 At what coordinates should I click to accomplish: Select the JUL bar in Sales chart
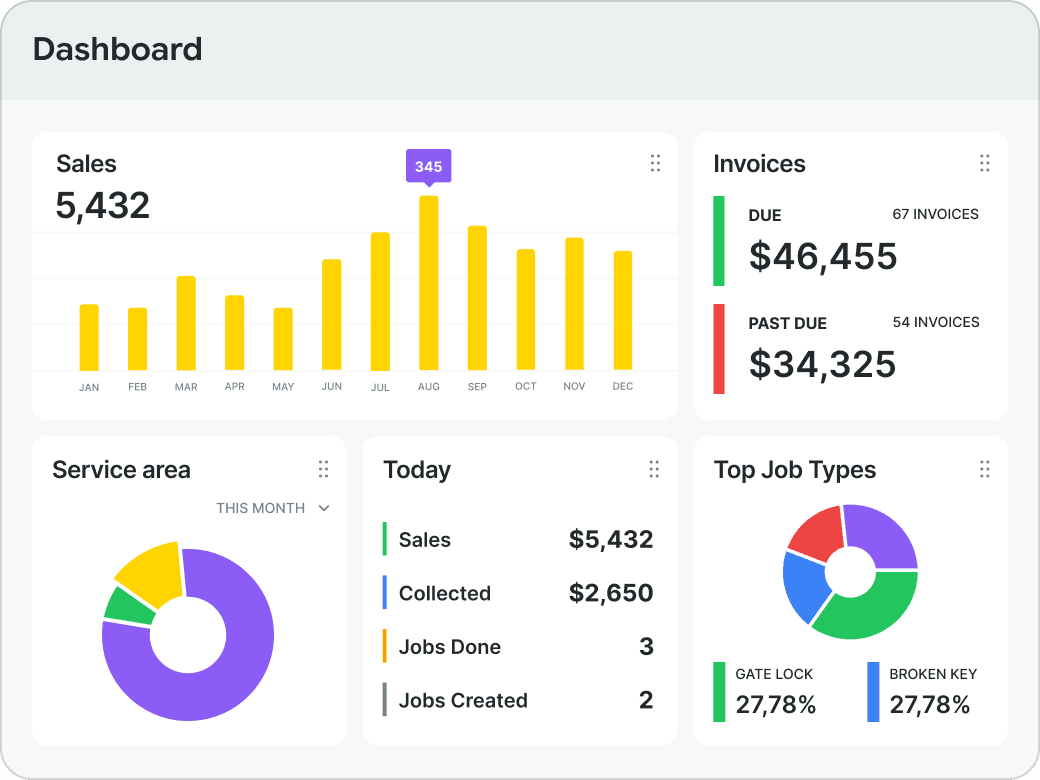pos(380,301)
